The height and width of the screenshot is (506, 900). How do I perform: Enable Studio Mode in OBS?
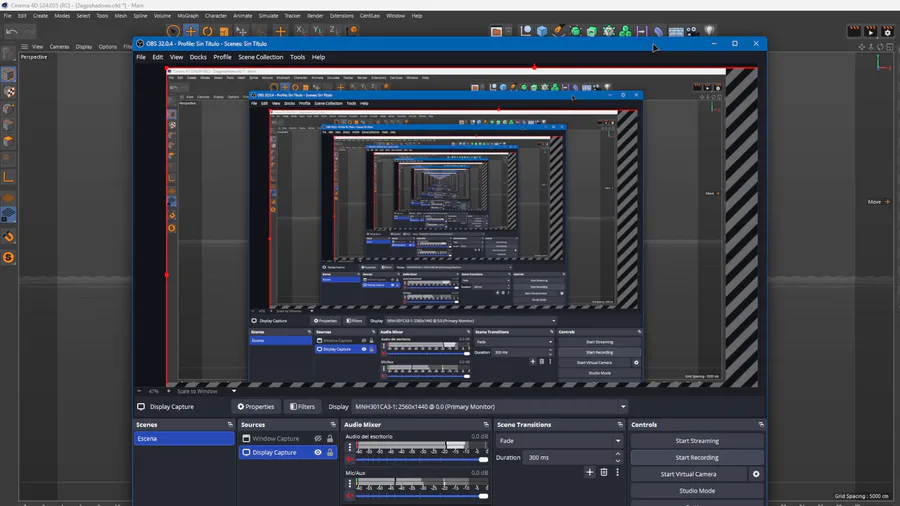(697, 491)
